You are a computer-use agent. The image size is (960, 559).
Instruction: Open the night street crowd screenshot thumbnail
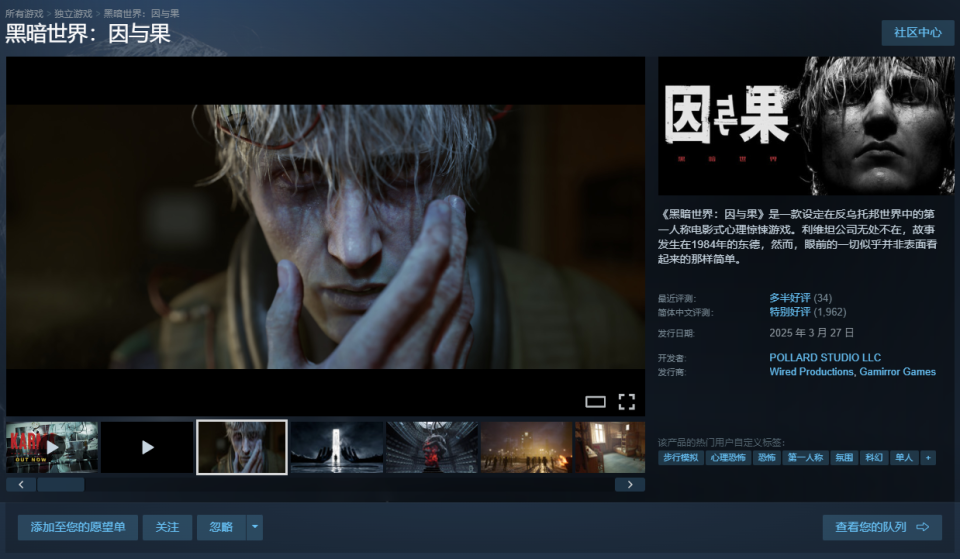click(527, 447)
